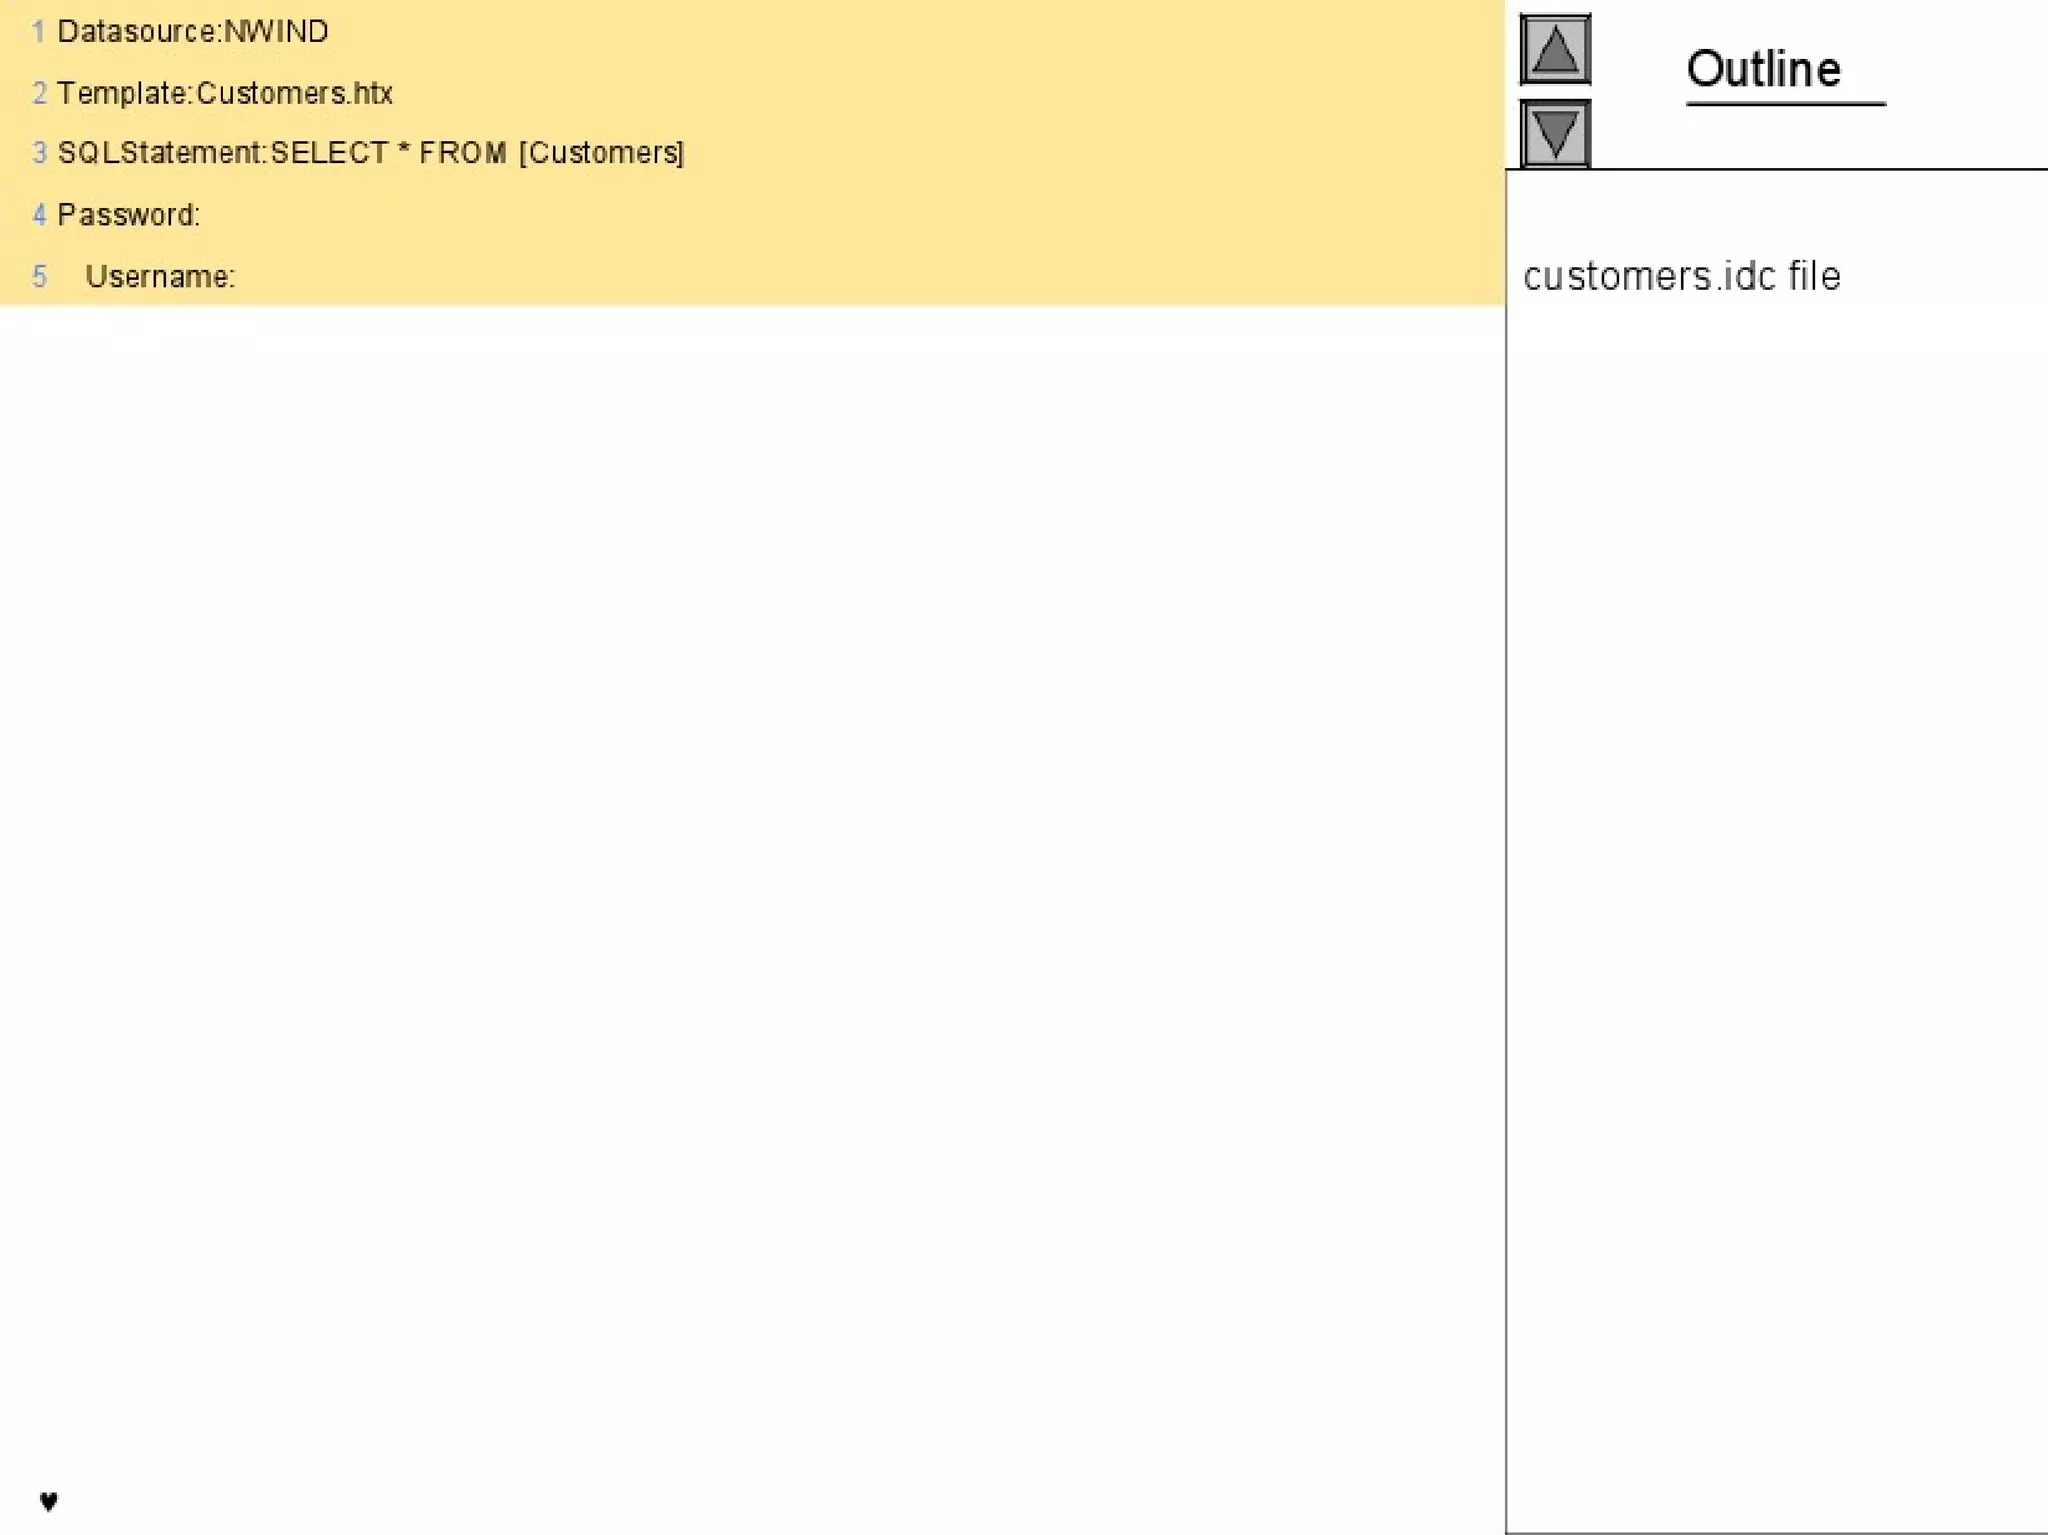
Task: Click the SQLStatement label on line three
Action: point(160,153)
